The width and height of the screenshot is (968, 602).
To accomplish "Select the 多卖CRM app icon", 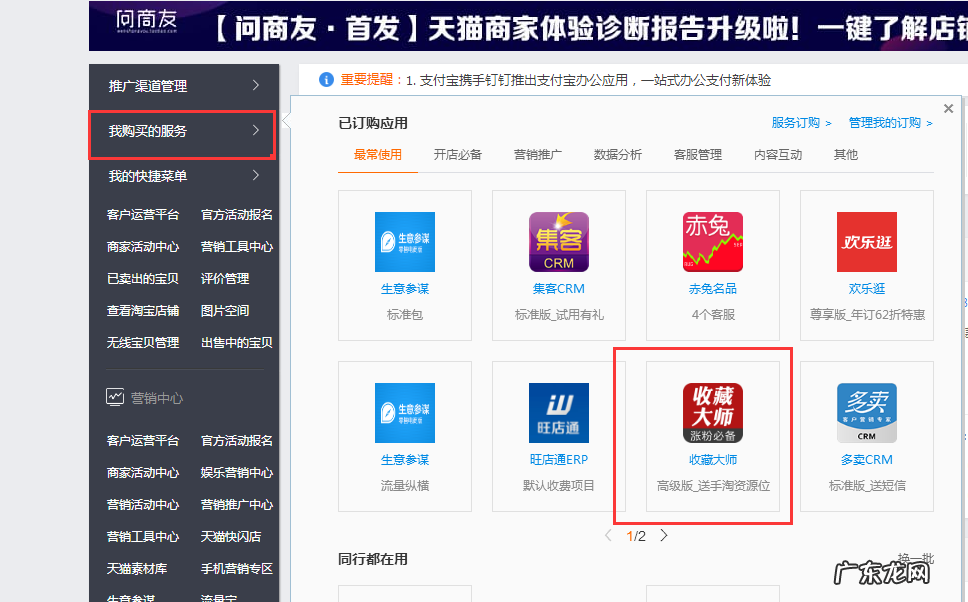I will click(866, 412).
